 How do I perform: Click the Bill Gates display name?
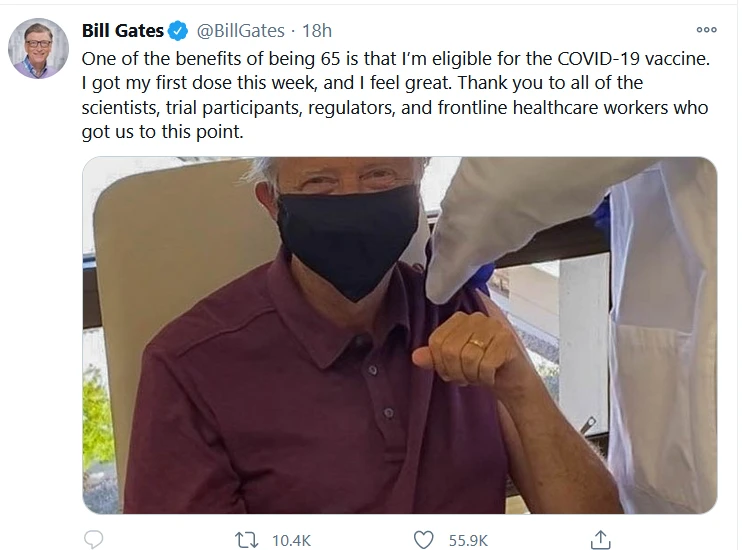[x=122, y=31]
